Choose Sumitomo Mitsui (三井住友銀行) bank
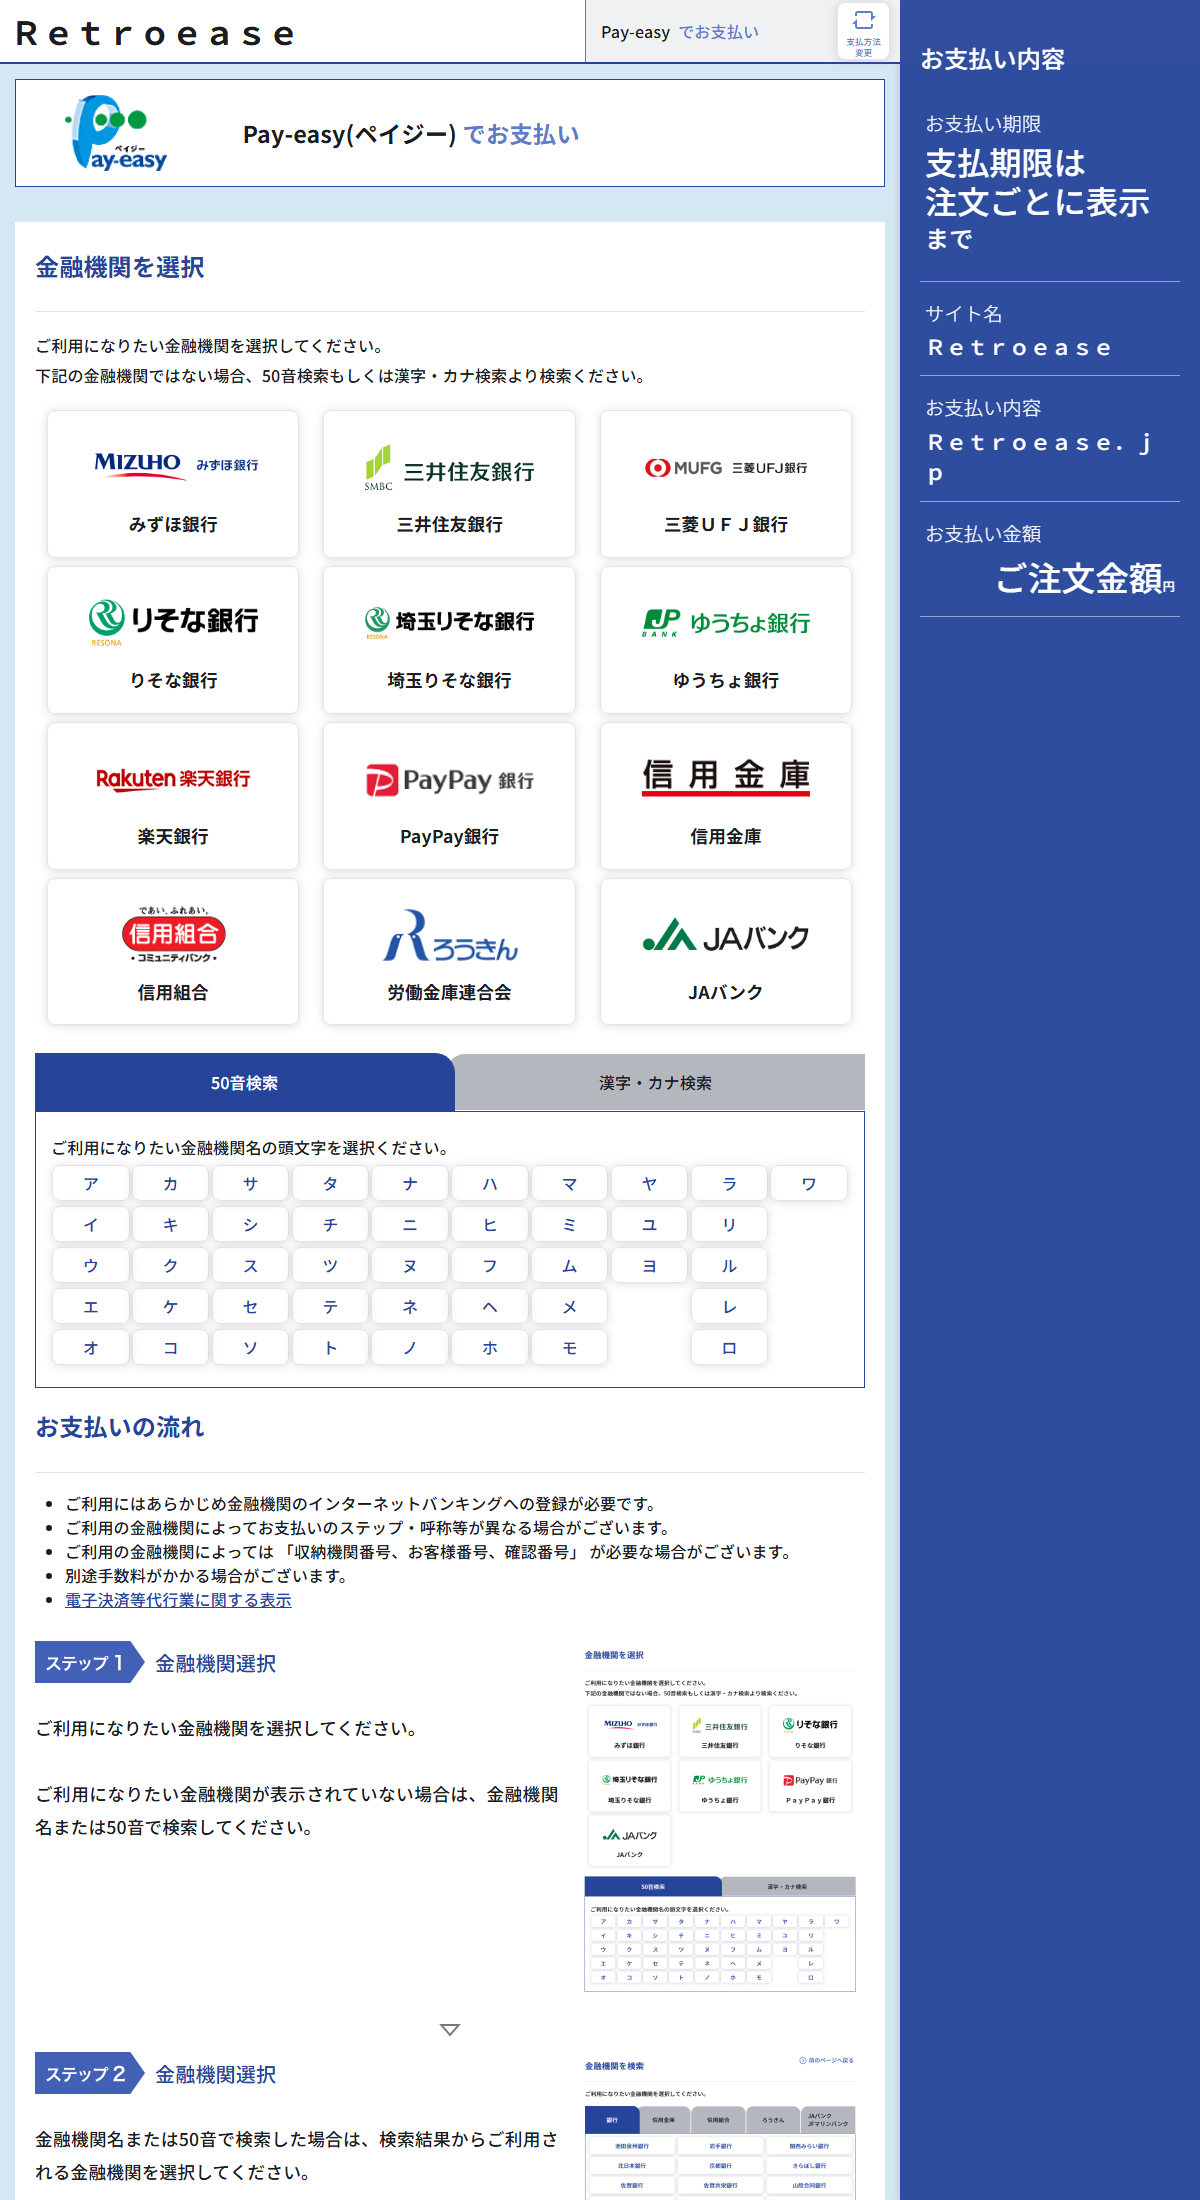This screenshot has width=1200, height=2200. click(449, 484)
